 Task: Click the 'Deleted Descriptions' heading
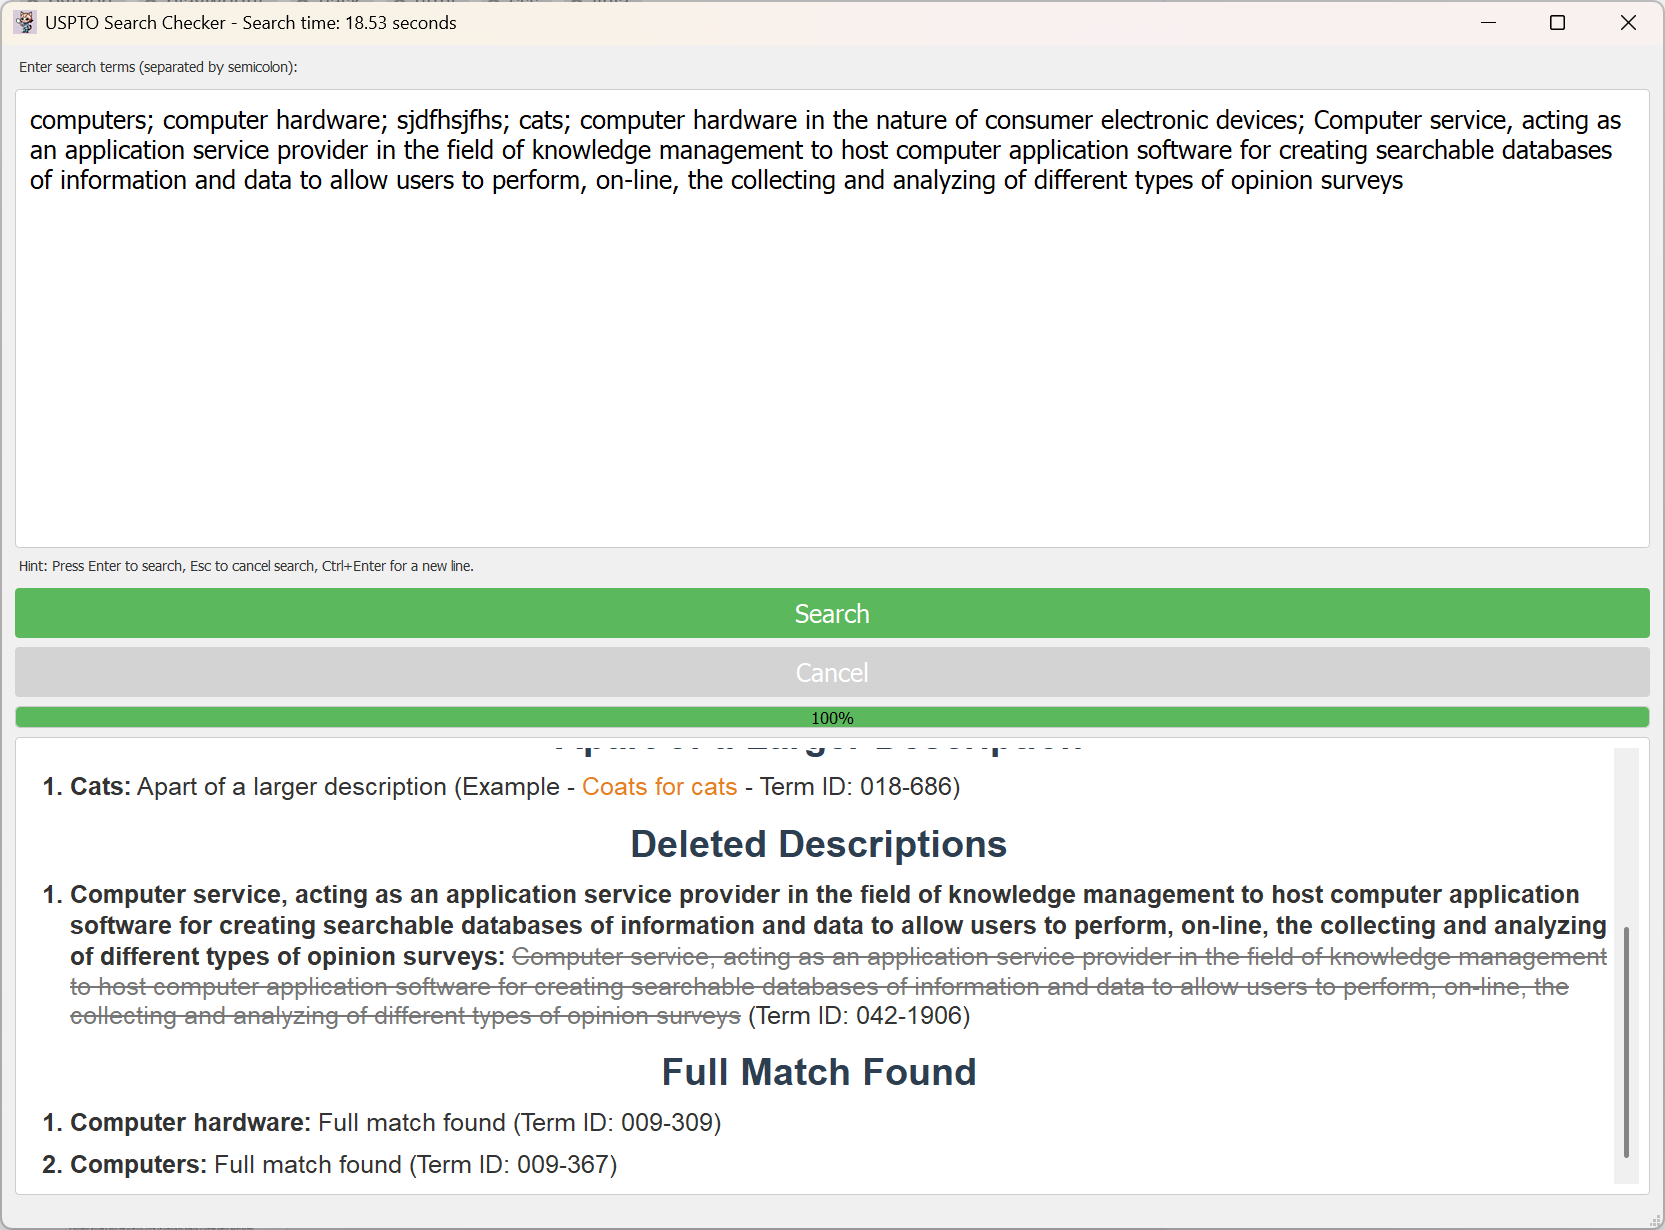[x=818, y=844]
